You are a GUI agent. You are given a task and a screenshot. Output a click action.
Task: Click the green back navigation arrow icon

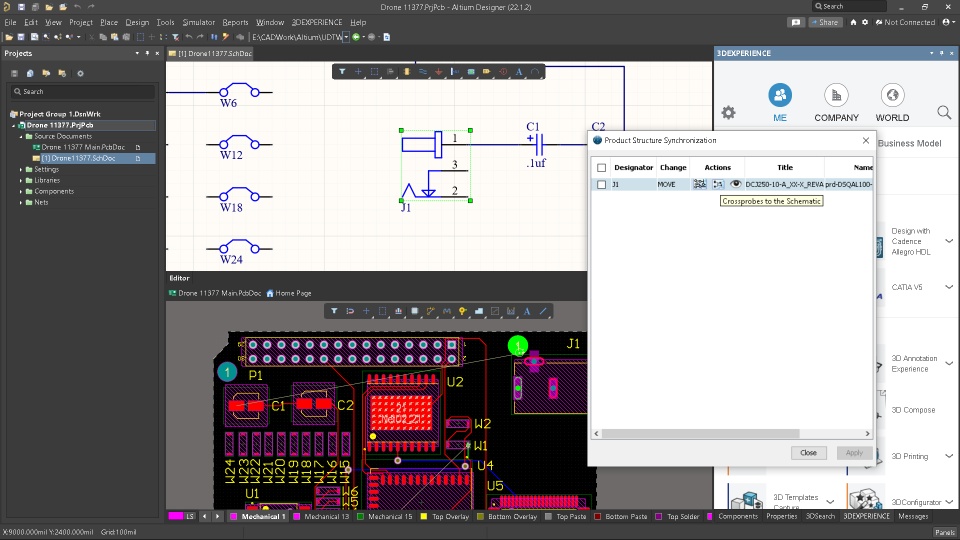(x=356, y=37)
